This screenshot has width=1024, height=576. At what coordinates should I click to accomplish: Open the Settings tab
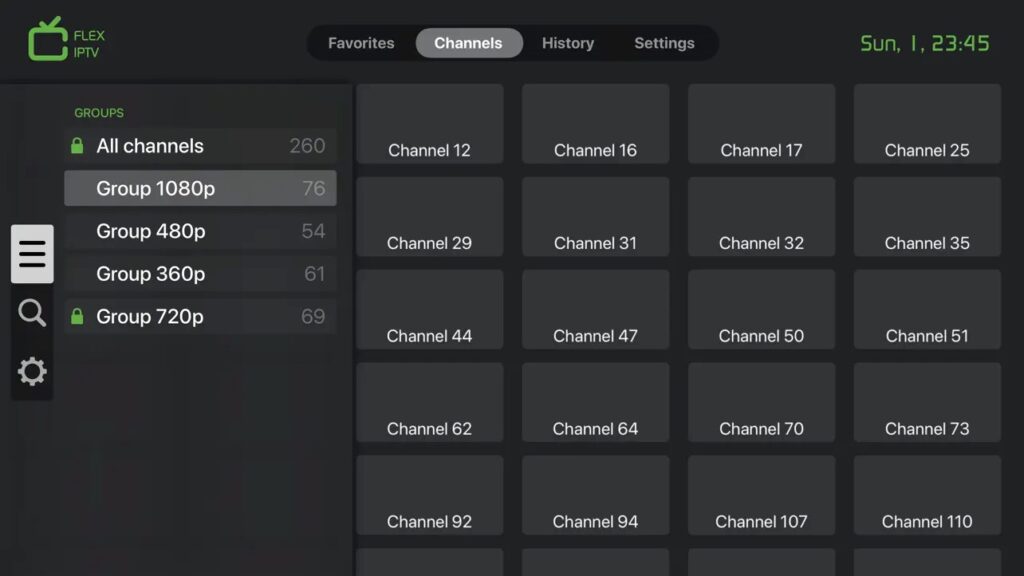[663, 43]
